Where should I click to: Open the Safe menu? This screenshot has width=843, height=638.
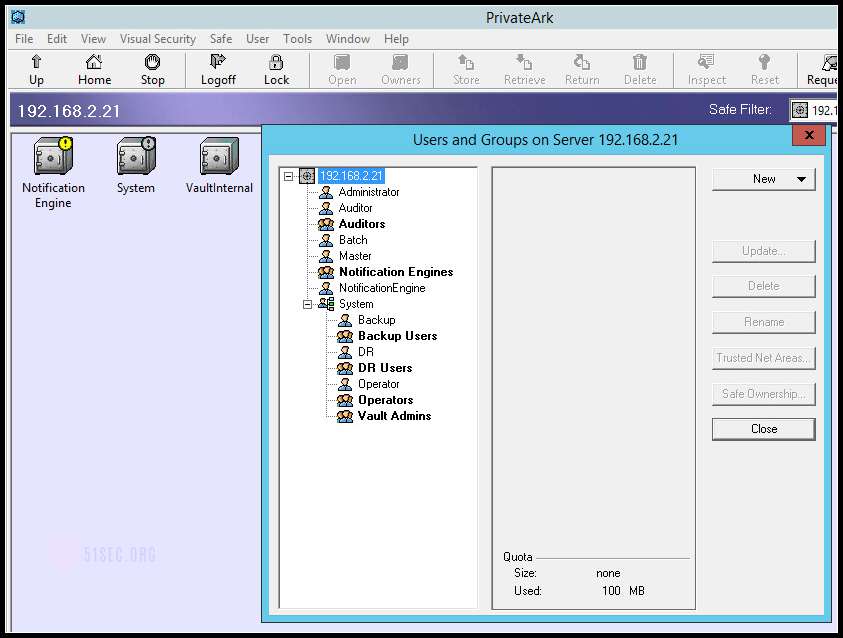pyautogui.click(x=221, y=39)
